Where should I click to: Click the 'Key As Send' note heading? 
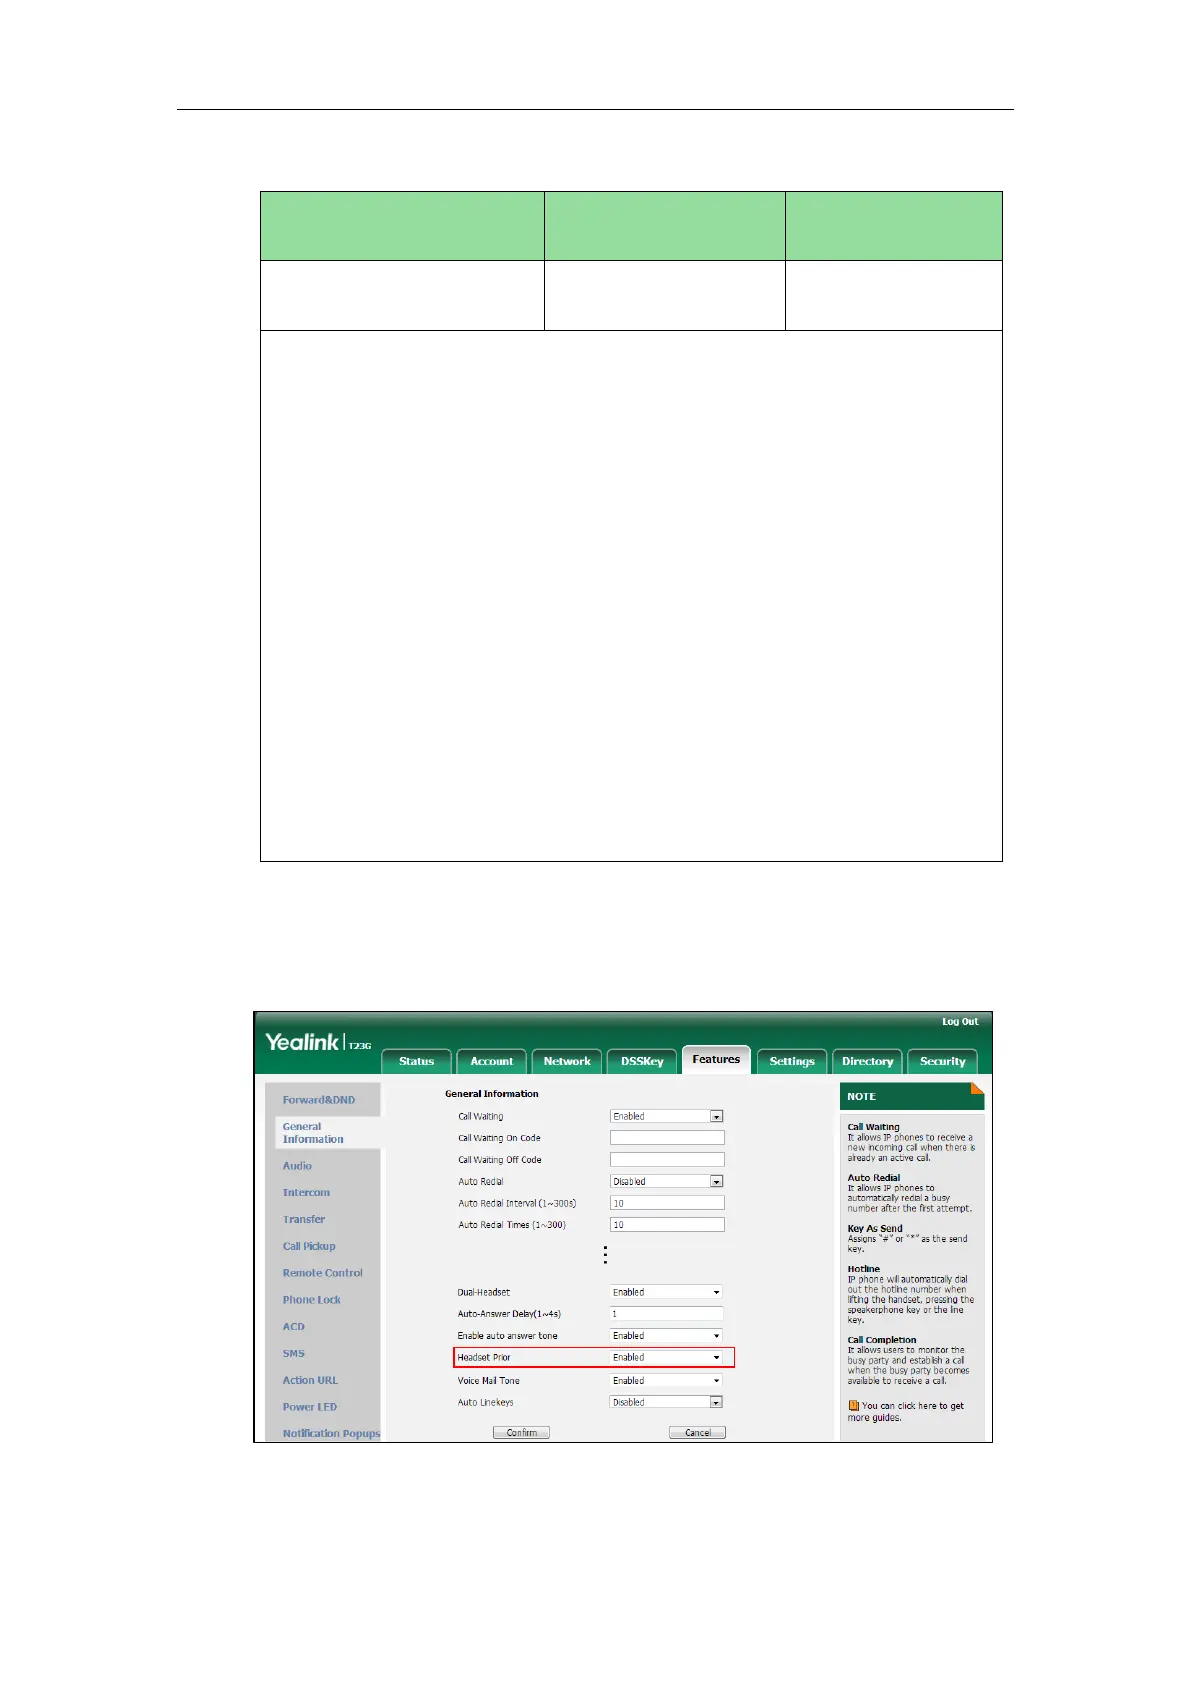[875, 1229]
